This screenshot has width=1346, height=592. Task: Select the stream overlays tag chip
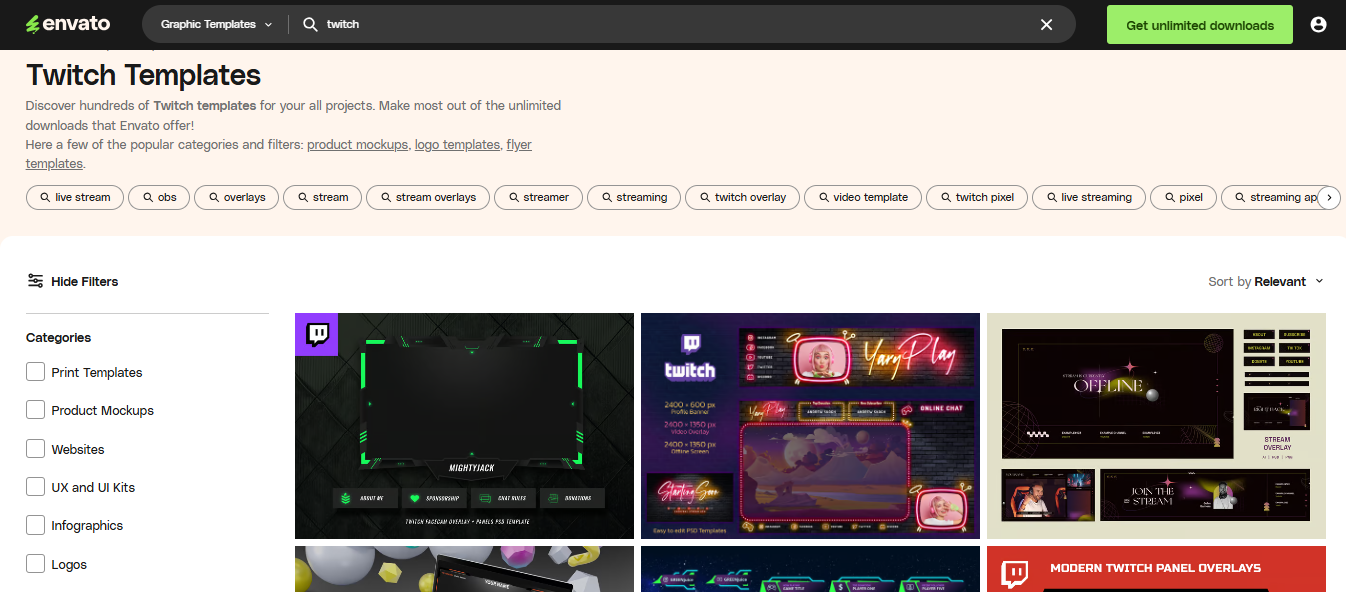pyautogui.click(x=428, y=197)
